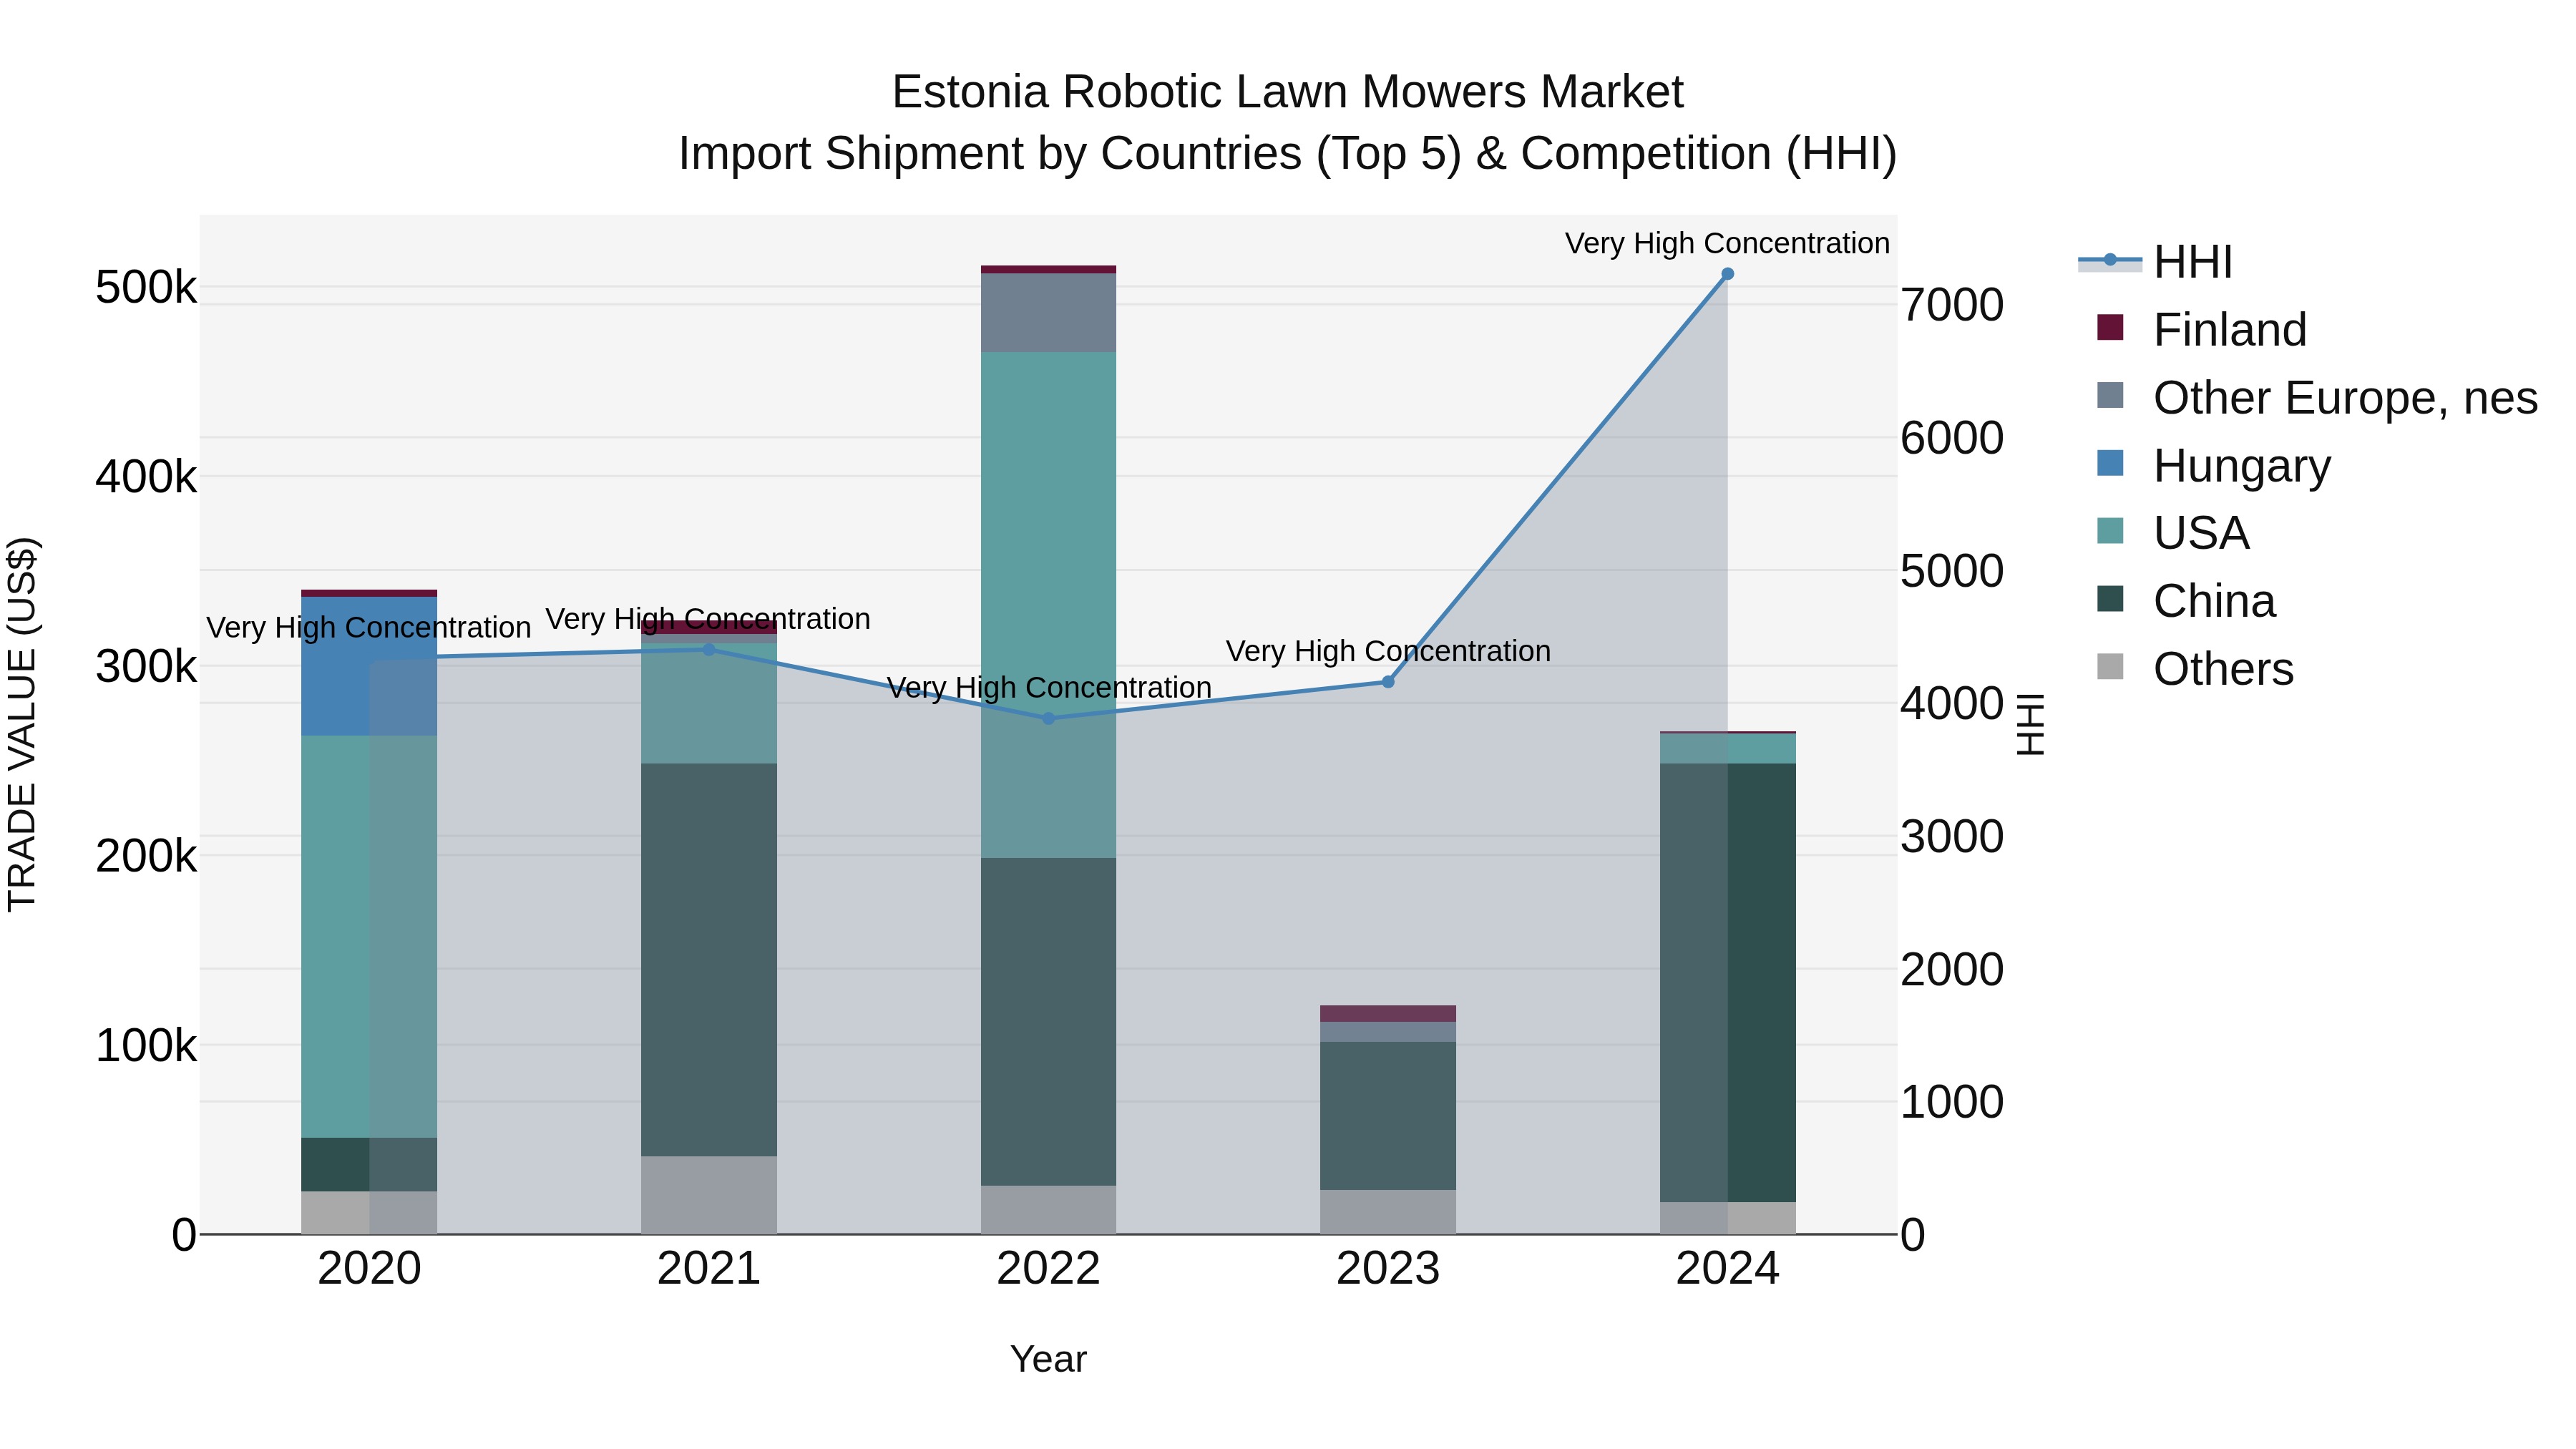2576x1449 pixels.
Task: Click the Other Europe segment of 2022 bar
Action: click(x=1048, y=312)
